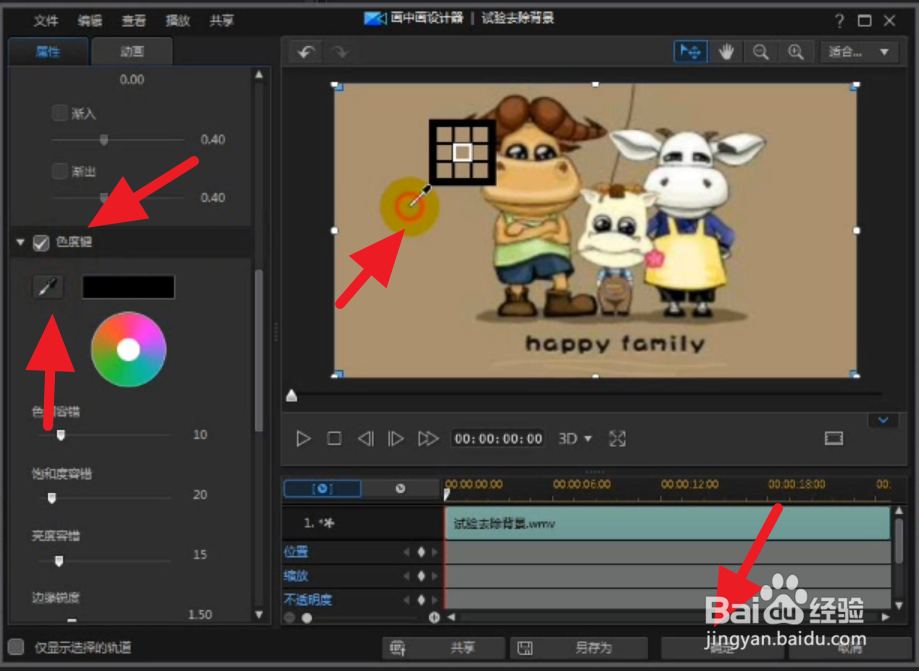The image size is (919, 671).
Task: Click the zoom out magnifier
Action: coord(761,52)
